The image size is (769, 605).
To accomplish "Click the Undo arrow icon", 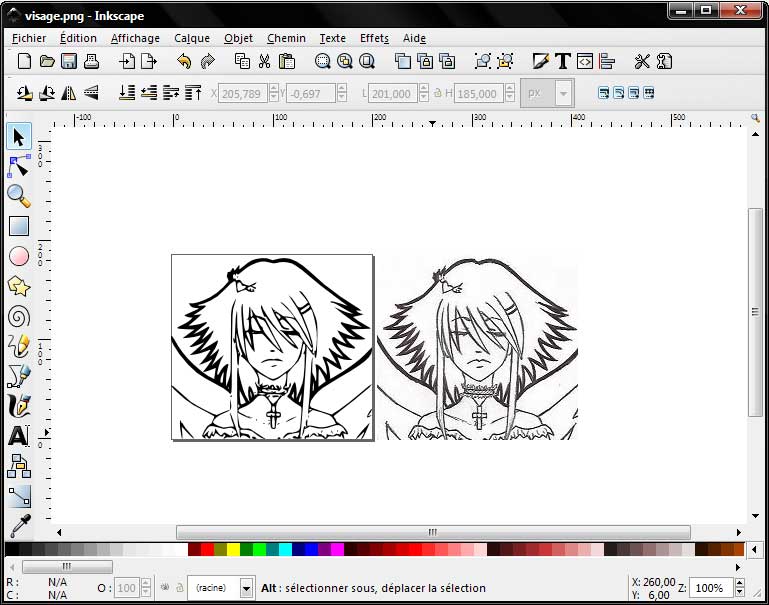I will pyautogui.click(x=184, y=62).
